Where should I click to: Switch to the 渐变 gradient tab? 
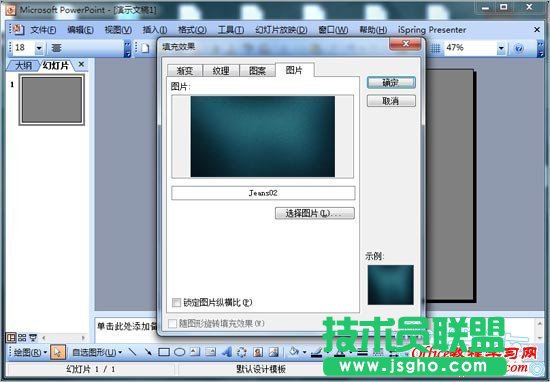click(185, 71)
